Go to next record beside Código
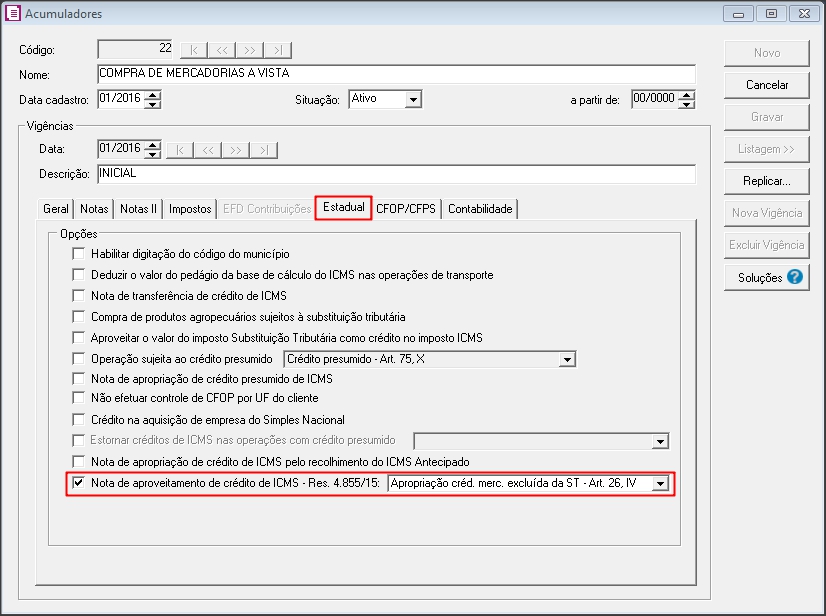The height and width of the screenshot is (616, 826). (x=250, y=50)
